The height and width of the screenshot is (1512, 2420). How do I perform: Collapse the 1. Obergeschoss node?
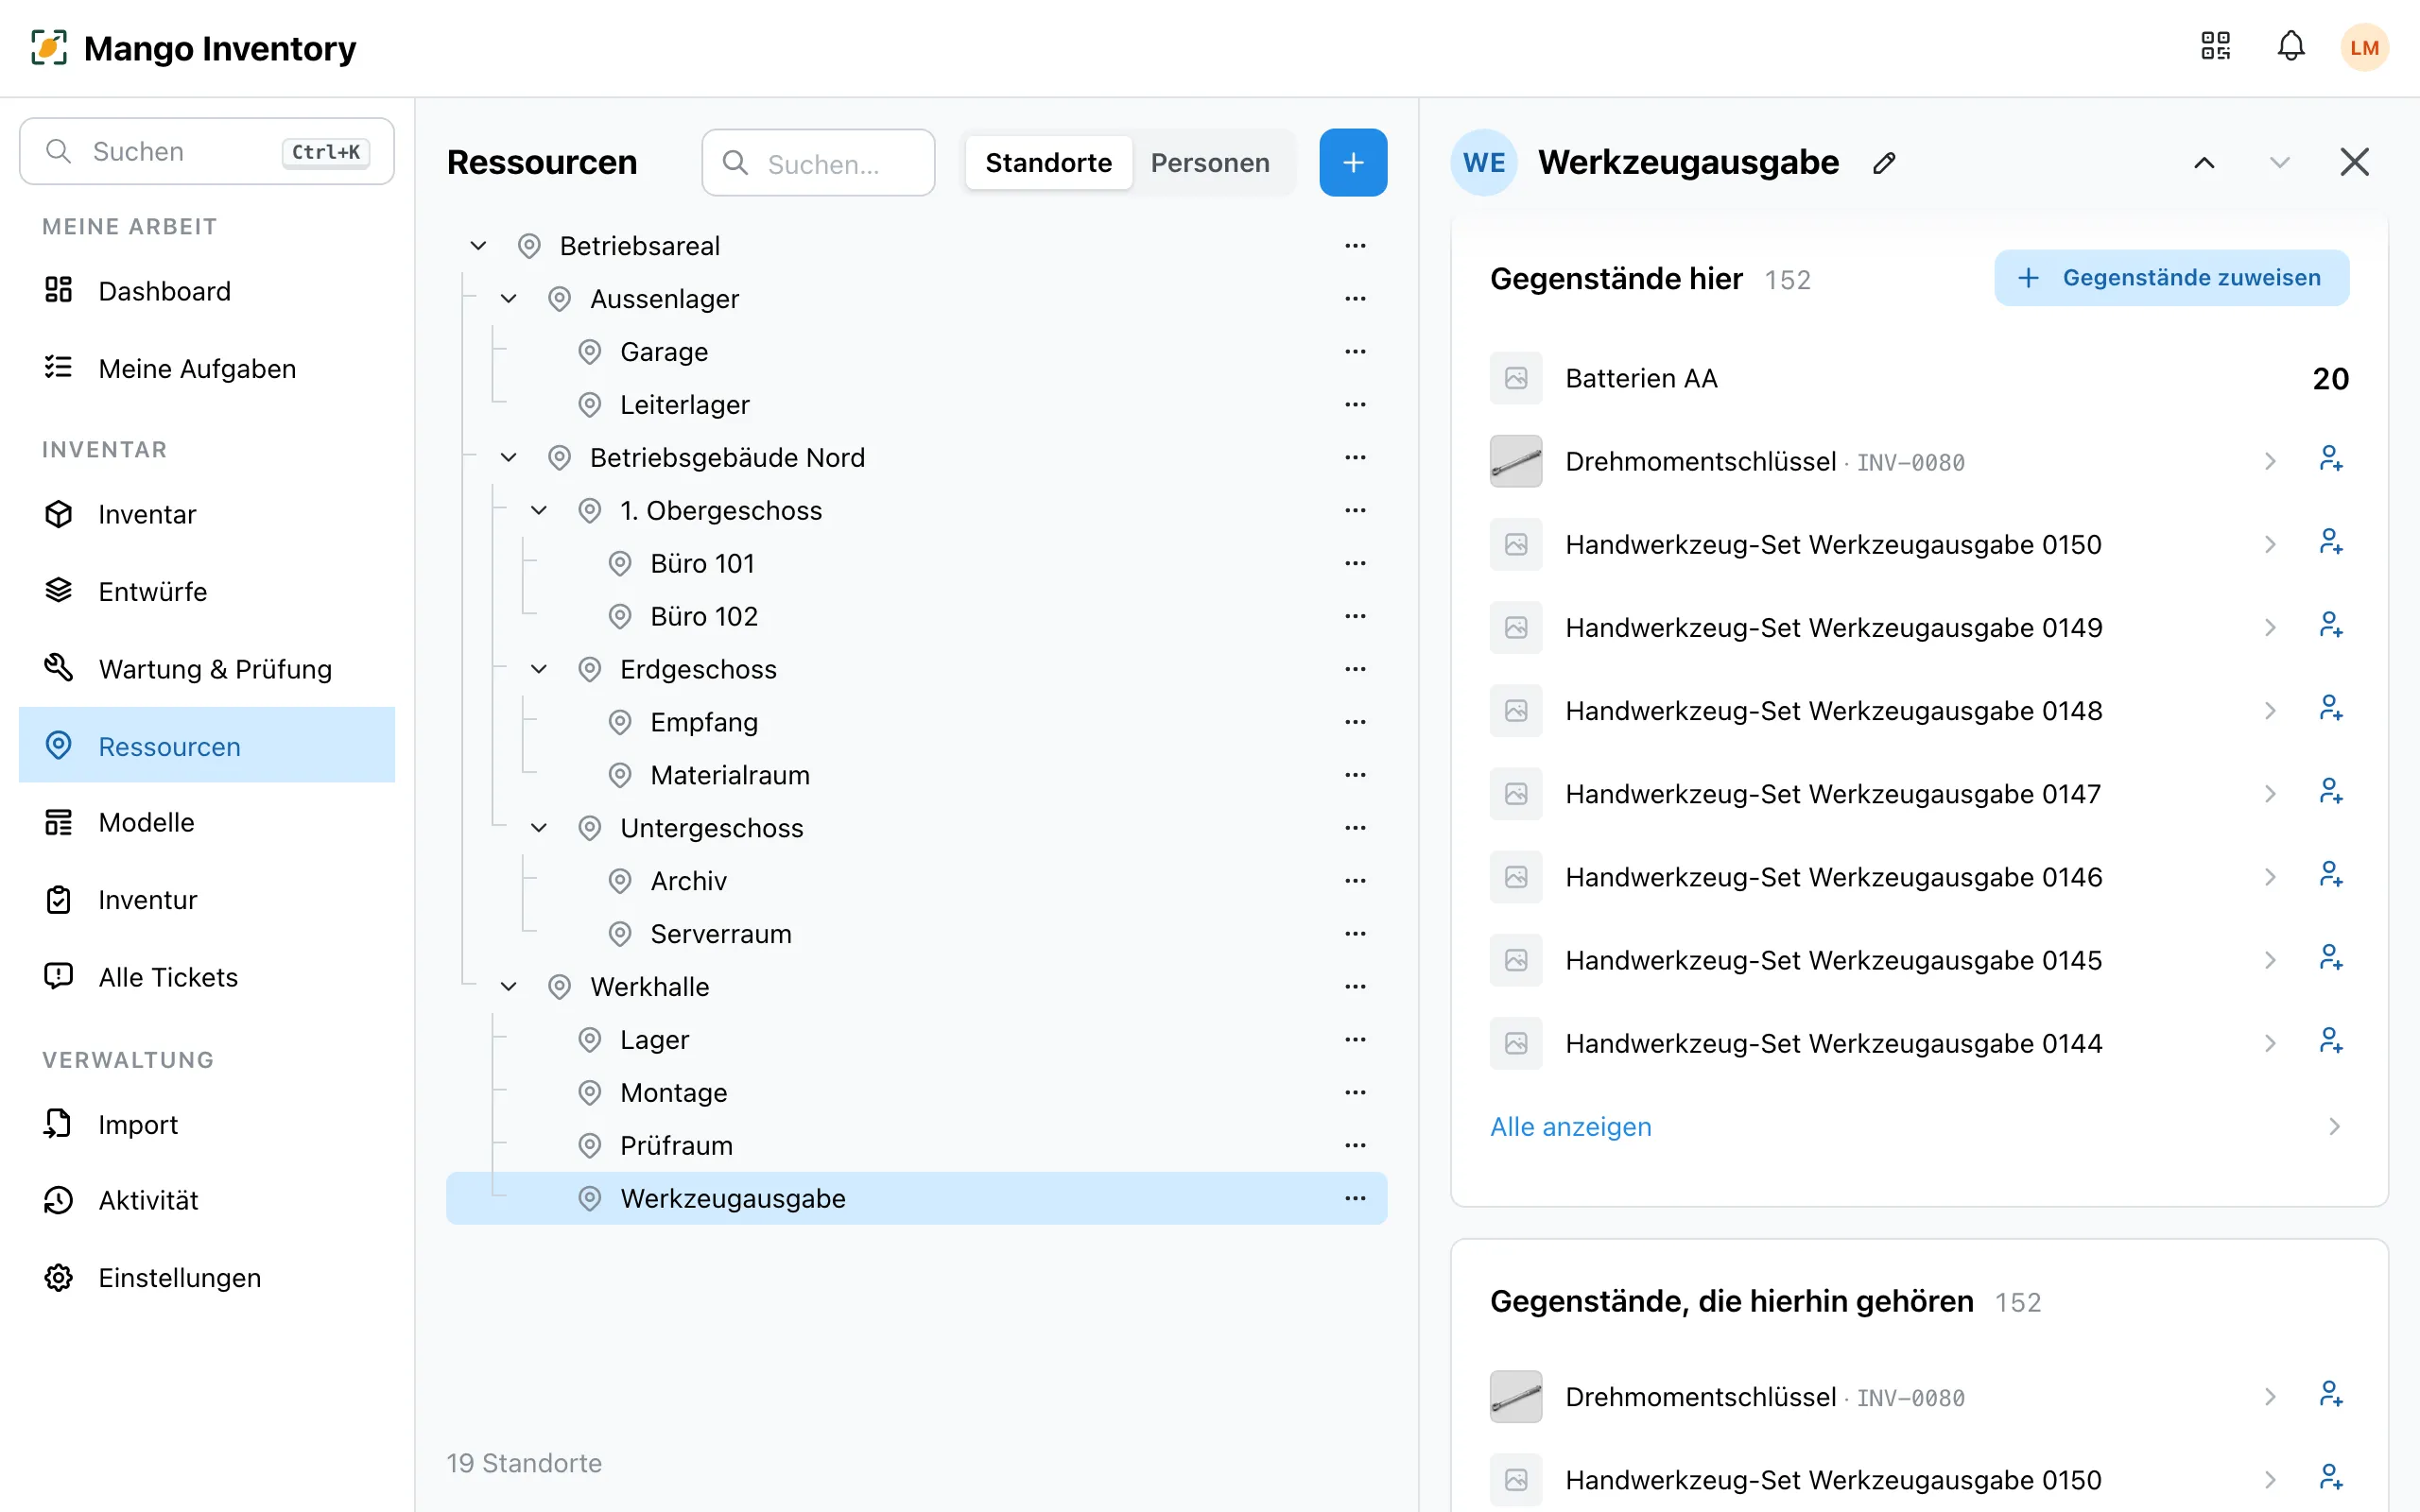point(538,511)
